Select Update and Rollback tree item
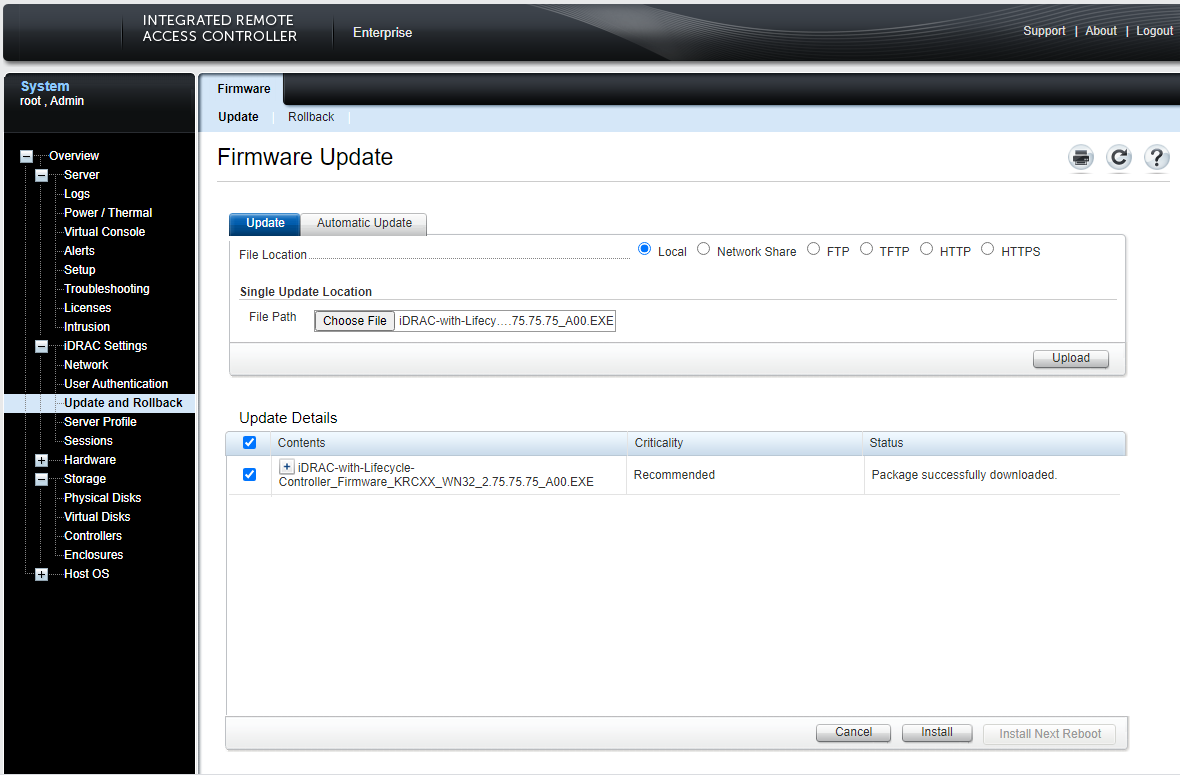This screenshot has height=775, width=1180. pos(123,403)
